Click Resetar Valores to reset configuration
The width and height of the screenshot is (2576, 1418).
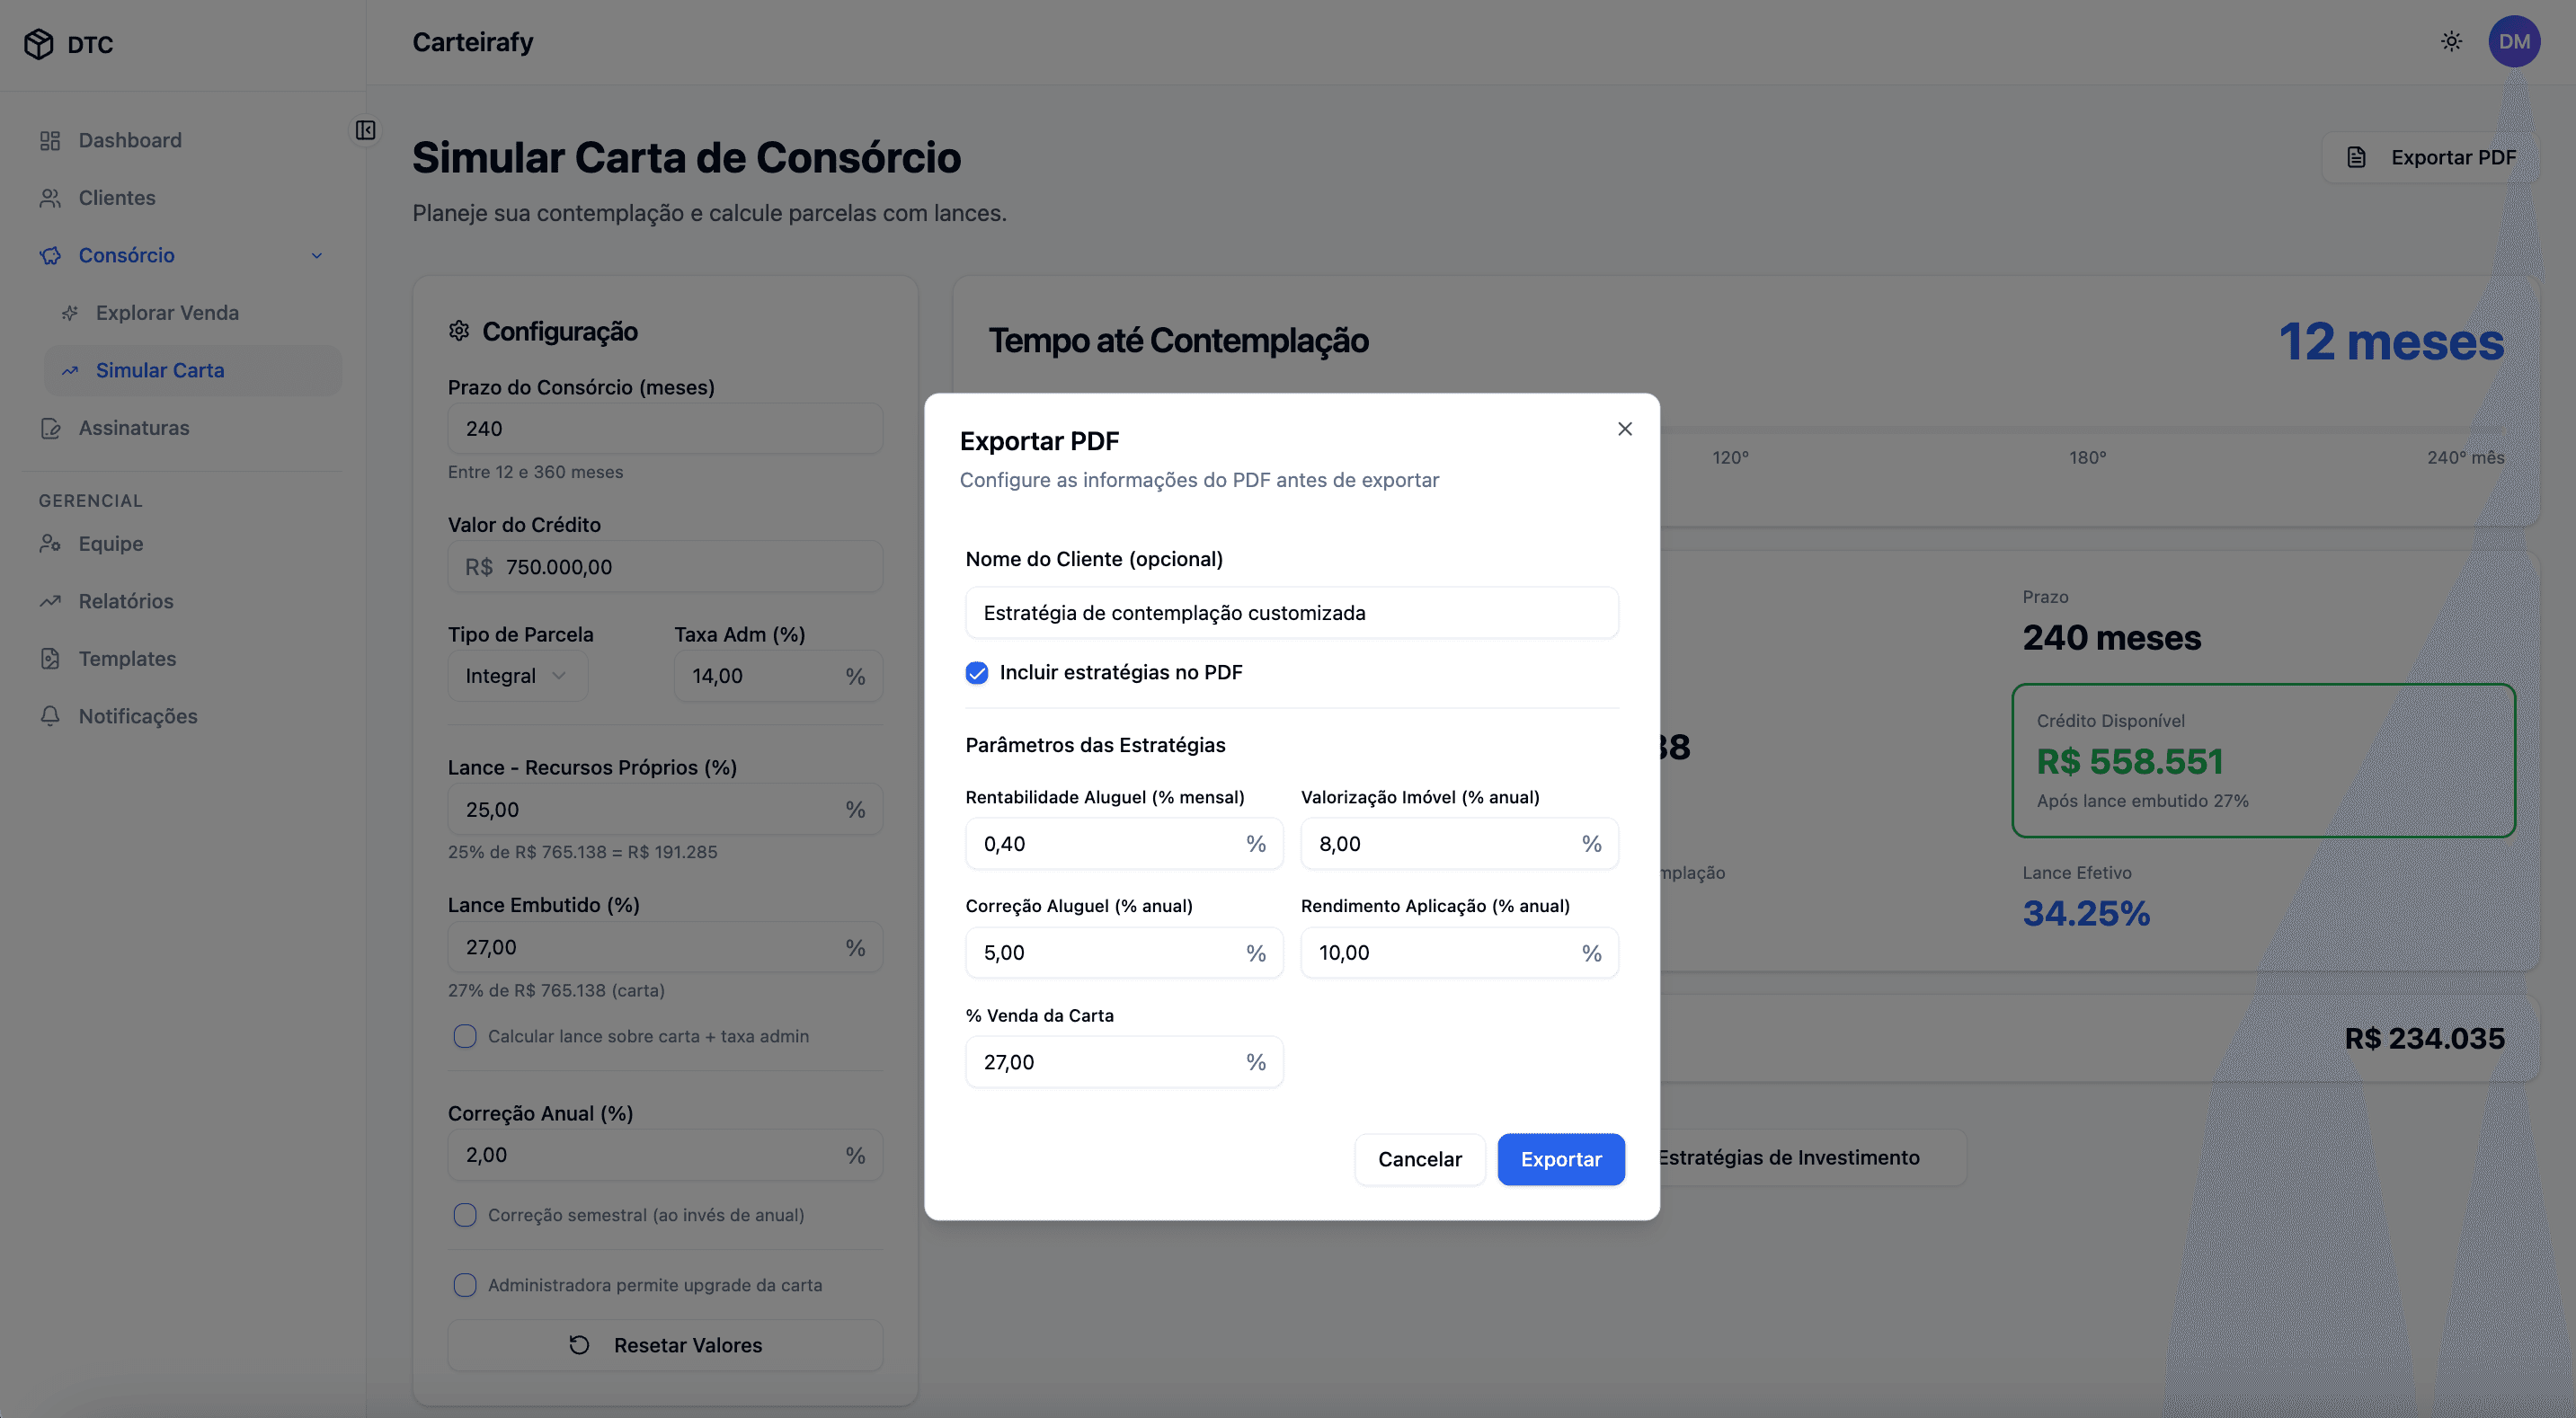click(x=665, y=1345)
